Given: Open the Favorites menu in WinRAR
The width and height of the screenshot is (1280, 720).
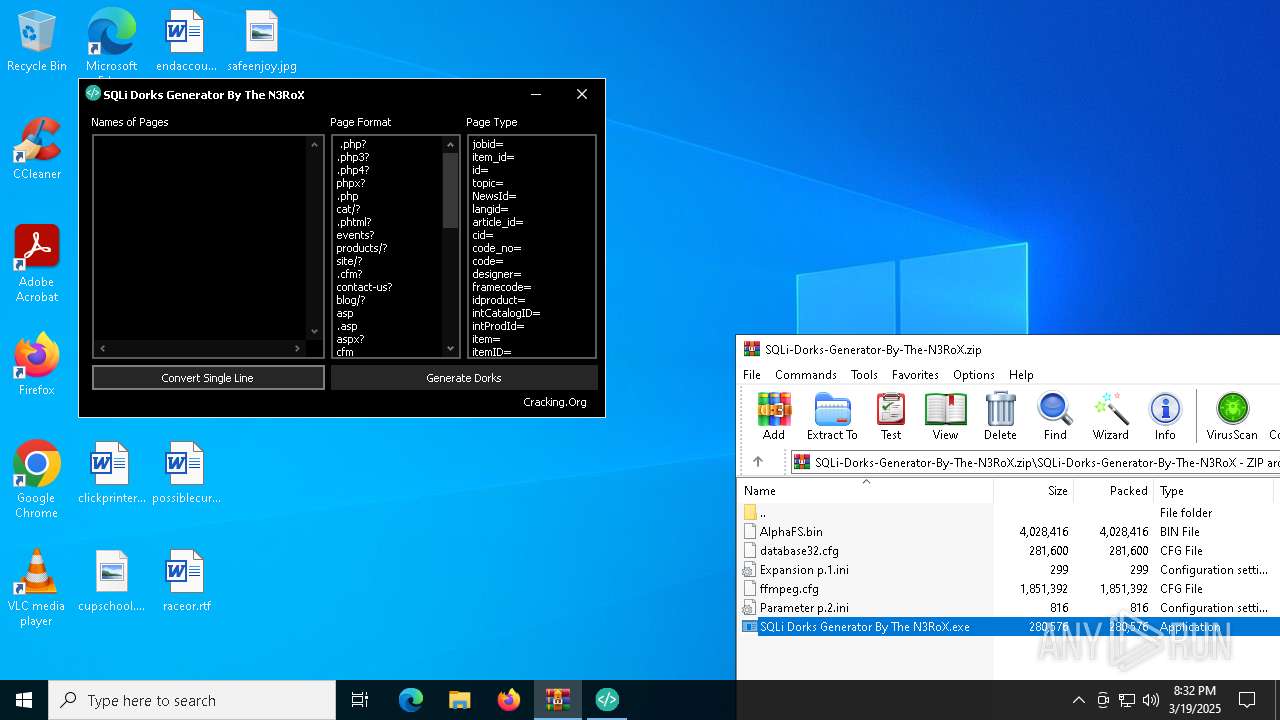Looking at the screenshot, I should coord(915,374).
